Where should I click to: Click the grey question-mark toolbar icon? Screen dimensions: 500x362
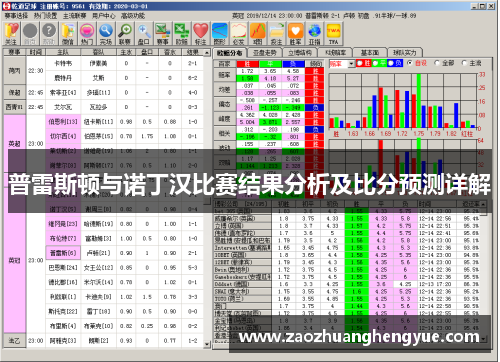(49, 33)
